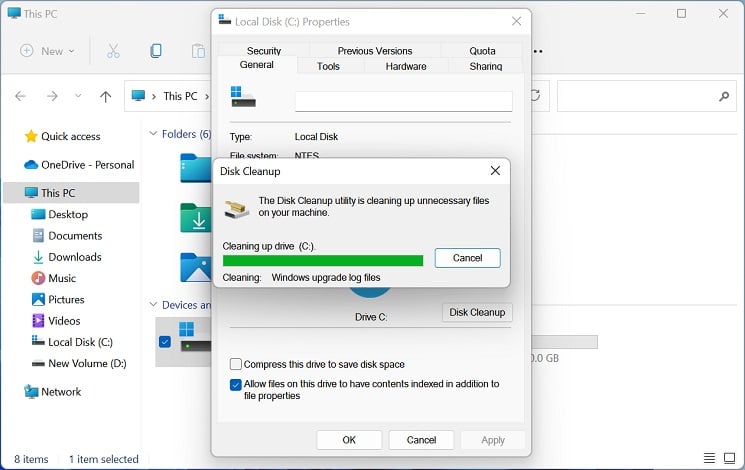The width and height of the screenshot is (745, 470).
Task: Click the Copy icon in File Explorer toolbar
Action: (x=156, y=51)
